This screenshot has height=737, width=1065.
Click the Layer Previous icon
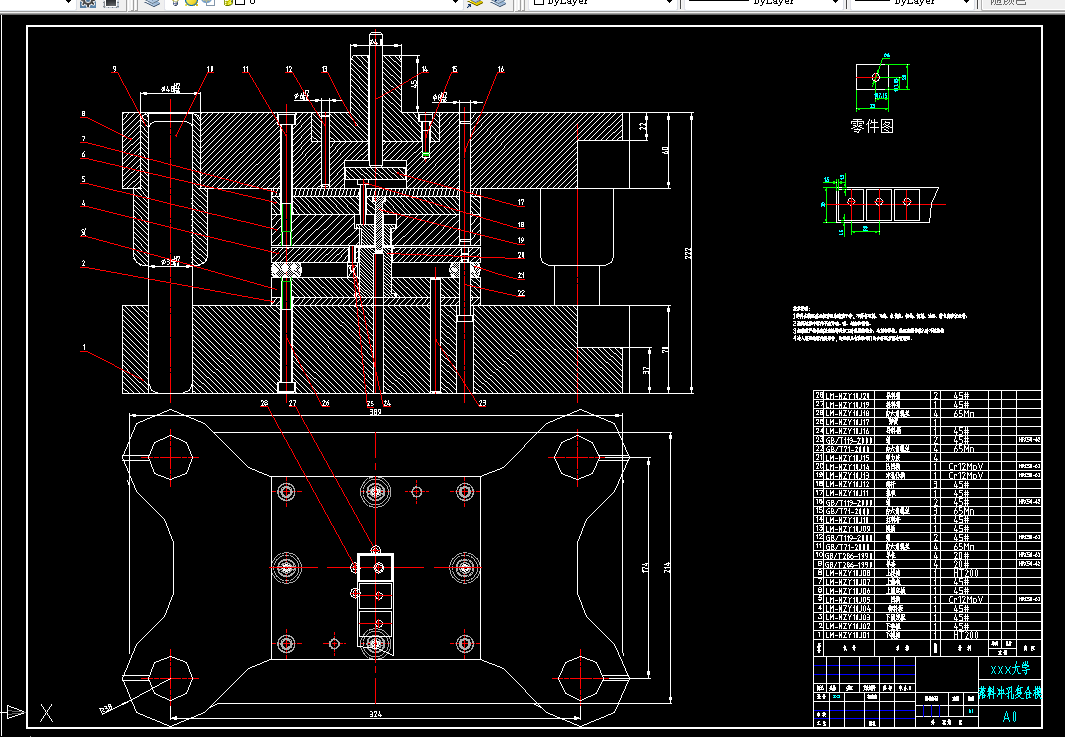pyautogui.click(x=498, y=3)
